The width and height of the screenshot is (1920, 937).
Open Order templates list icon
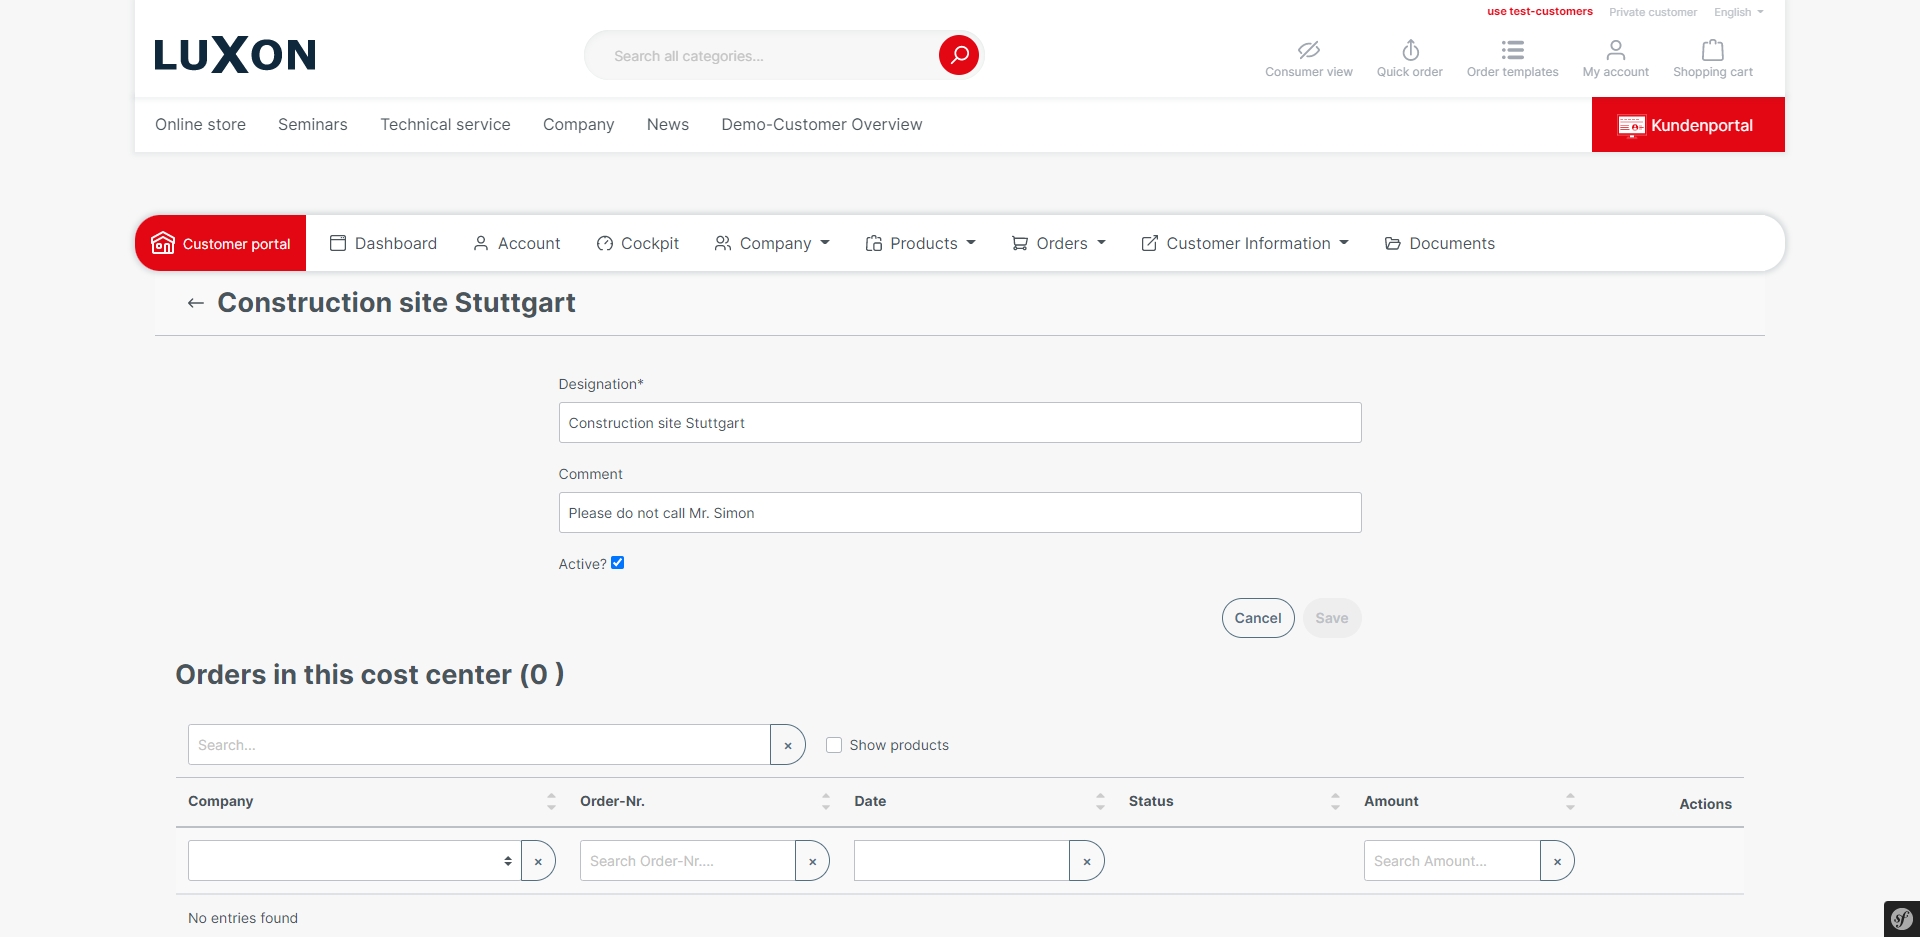1512,50
